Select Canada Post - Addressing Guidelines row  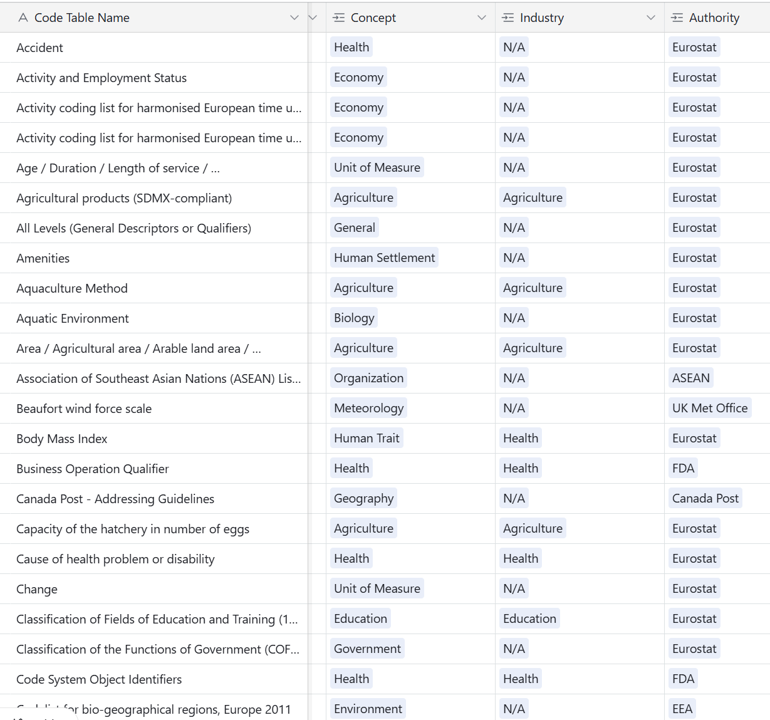pyautogui.click(x=115, y=499)
